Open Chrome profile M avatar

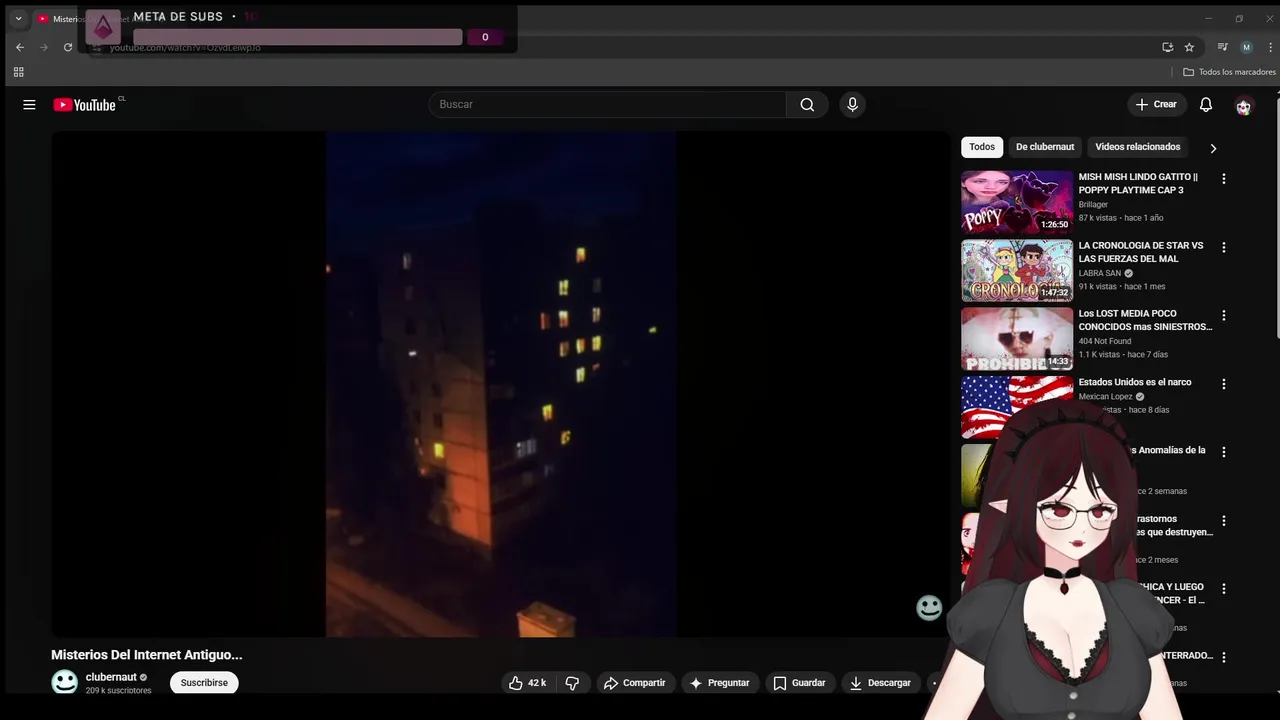[1246, 47]
